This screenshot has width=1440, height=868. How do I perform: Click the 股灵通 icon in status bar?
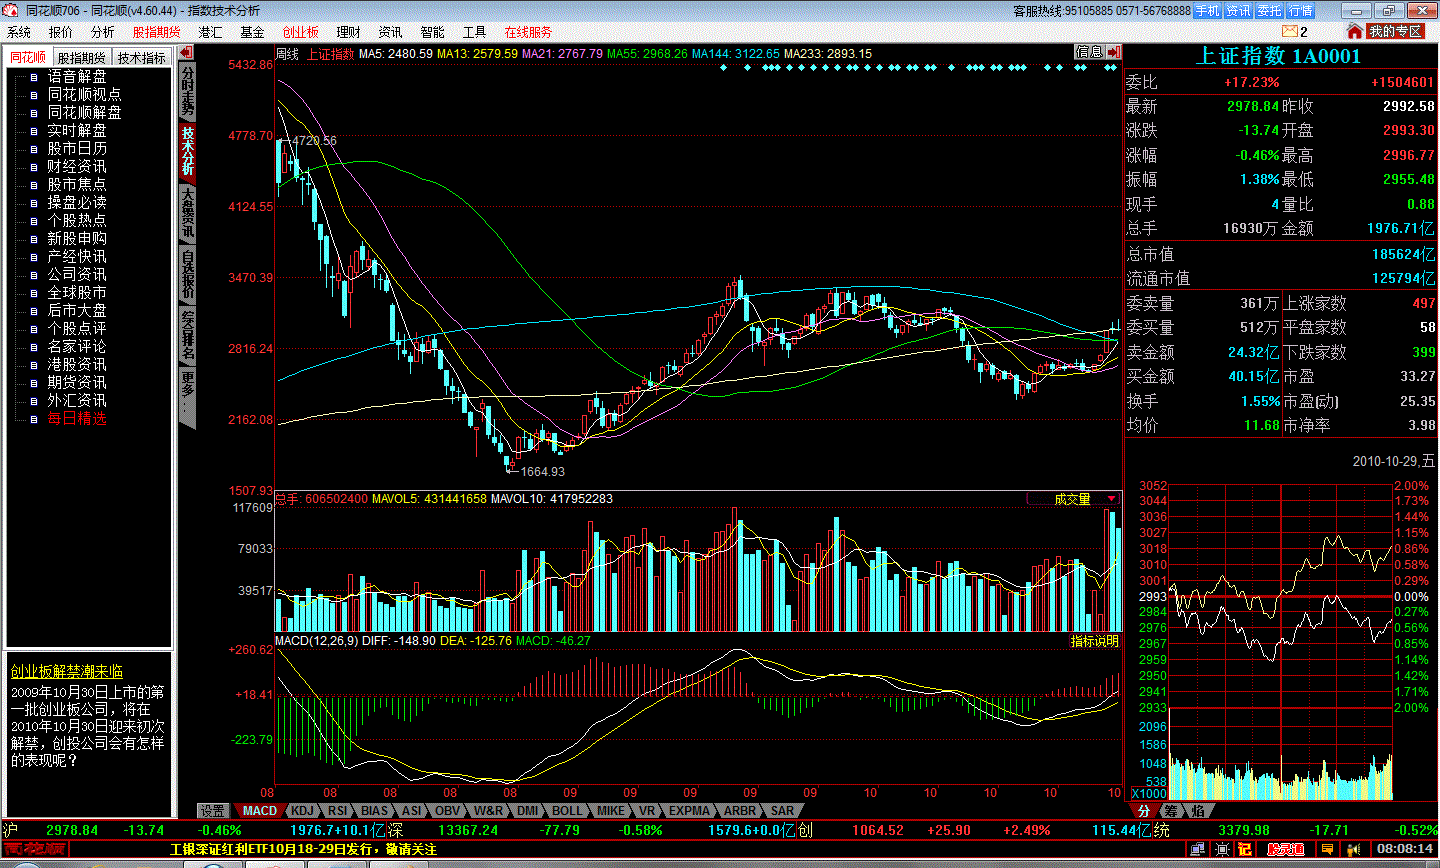[1286, 849]
